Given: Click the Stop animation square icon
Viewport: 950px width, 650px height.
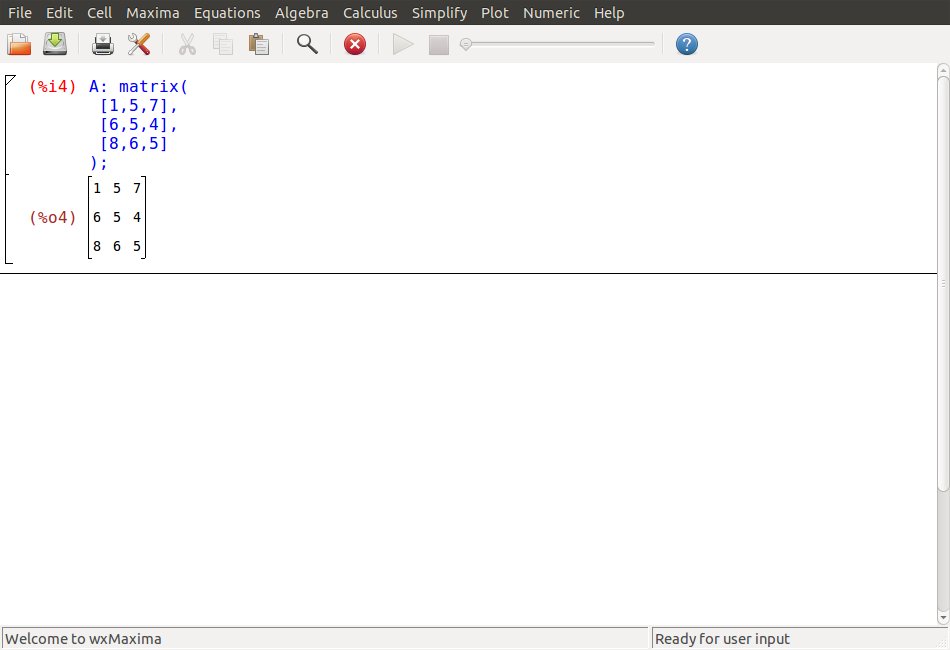Looking at the screenshot, I should point(439,45).
